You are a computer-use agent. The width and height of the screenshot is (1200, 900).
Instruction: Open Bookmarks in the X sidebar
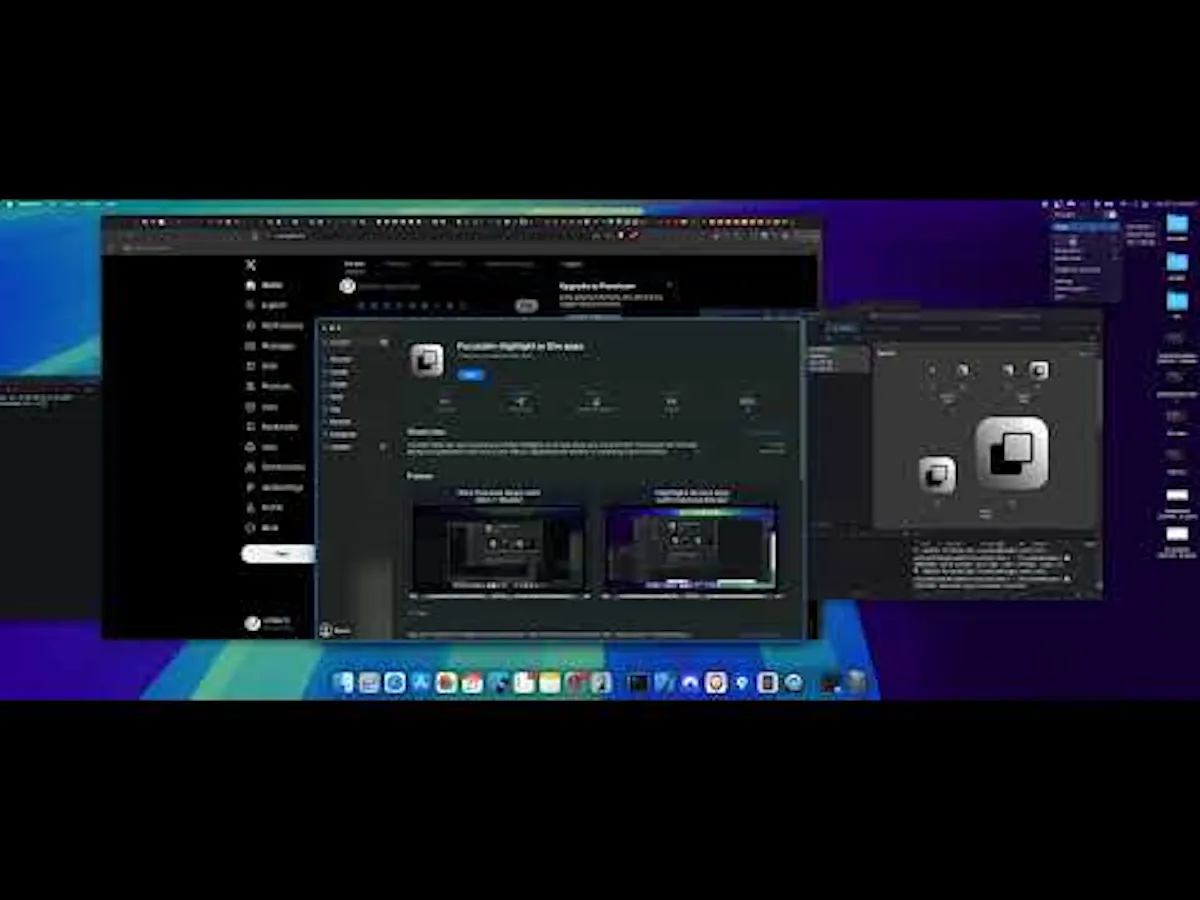272,427
